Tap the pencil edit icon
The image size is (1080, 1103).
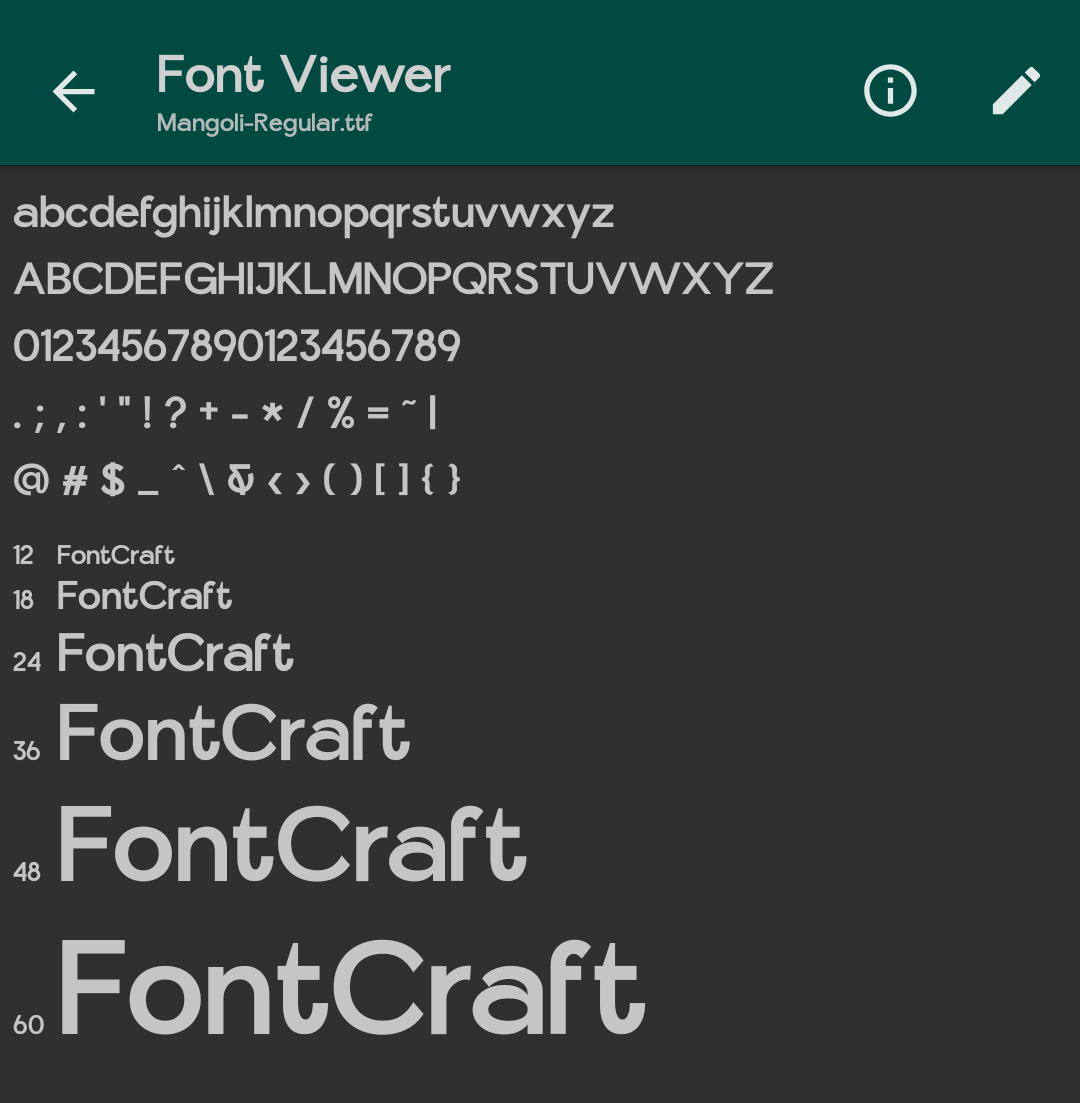pos(1015,91)
